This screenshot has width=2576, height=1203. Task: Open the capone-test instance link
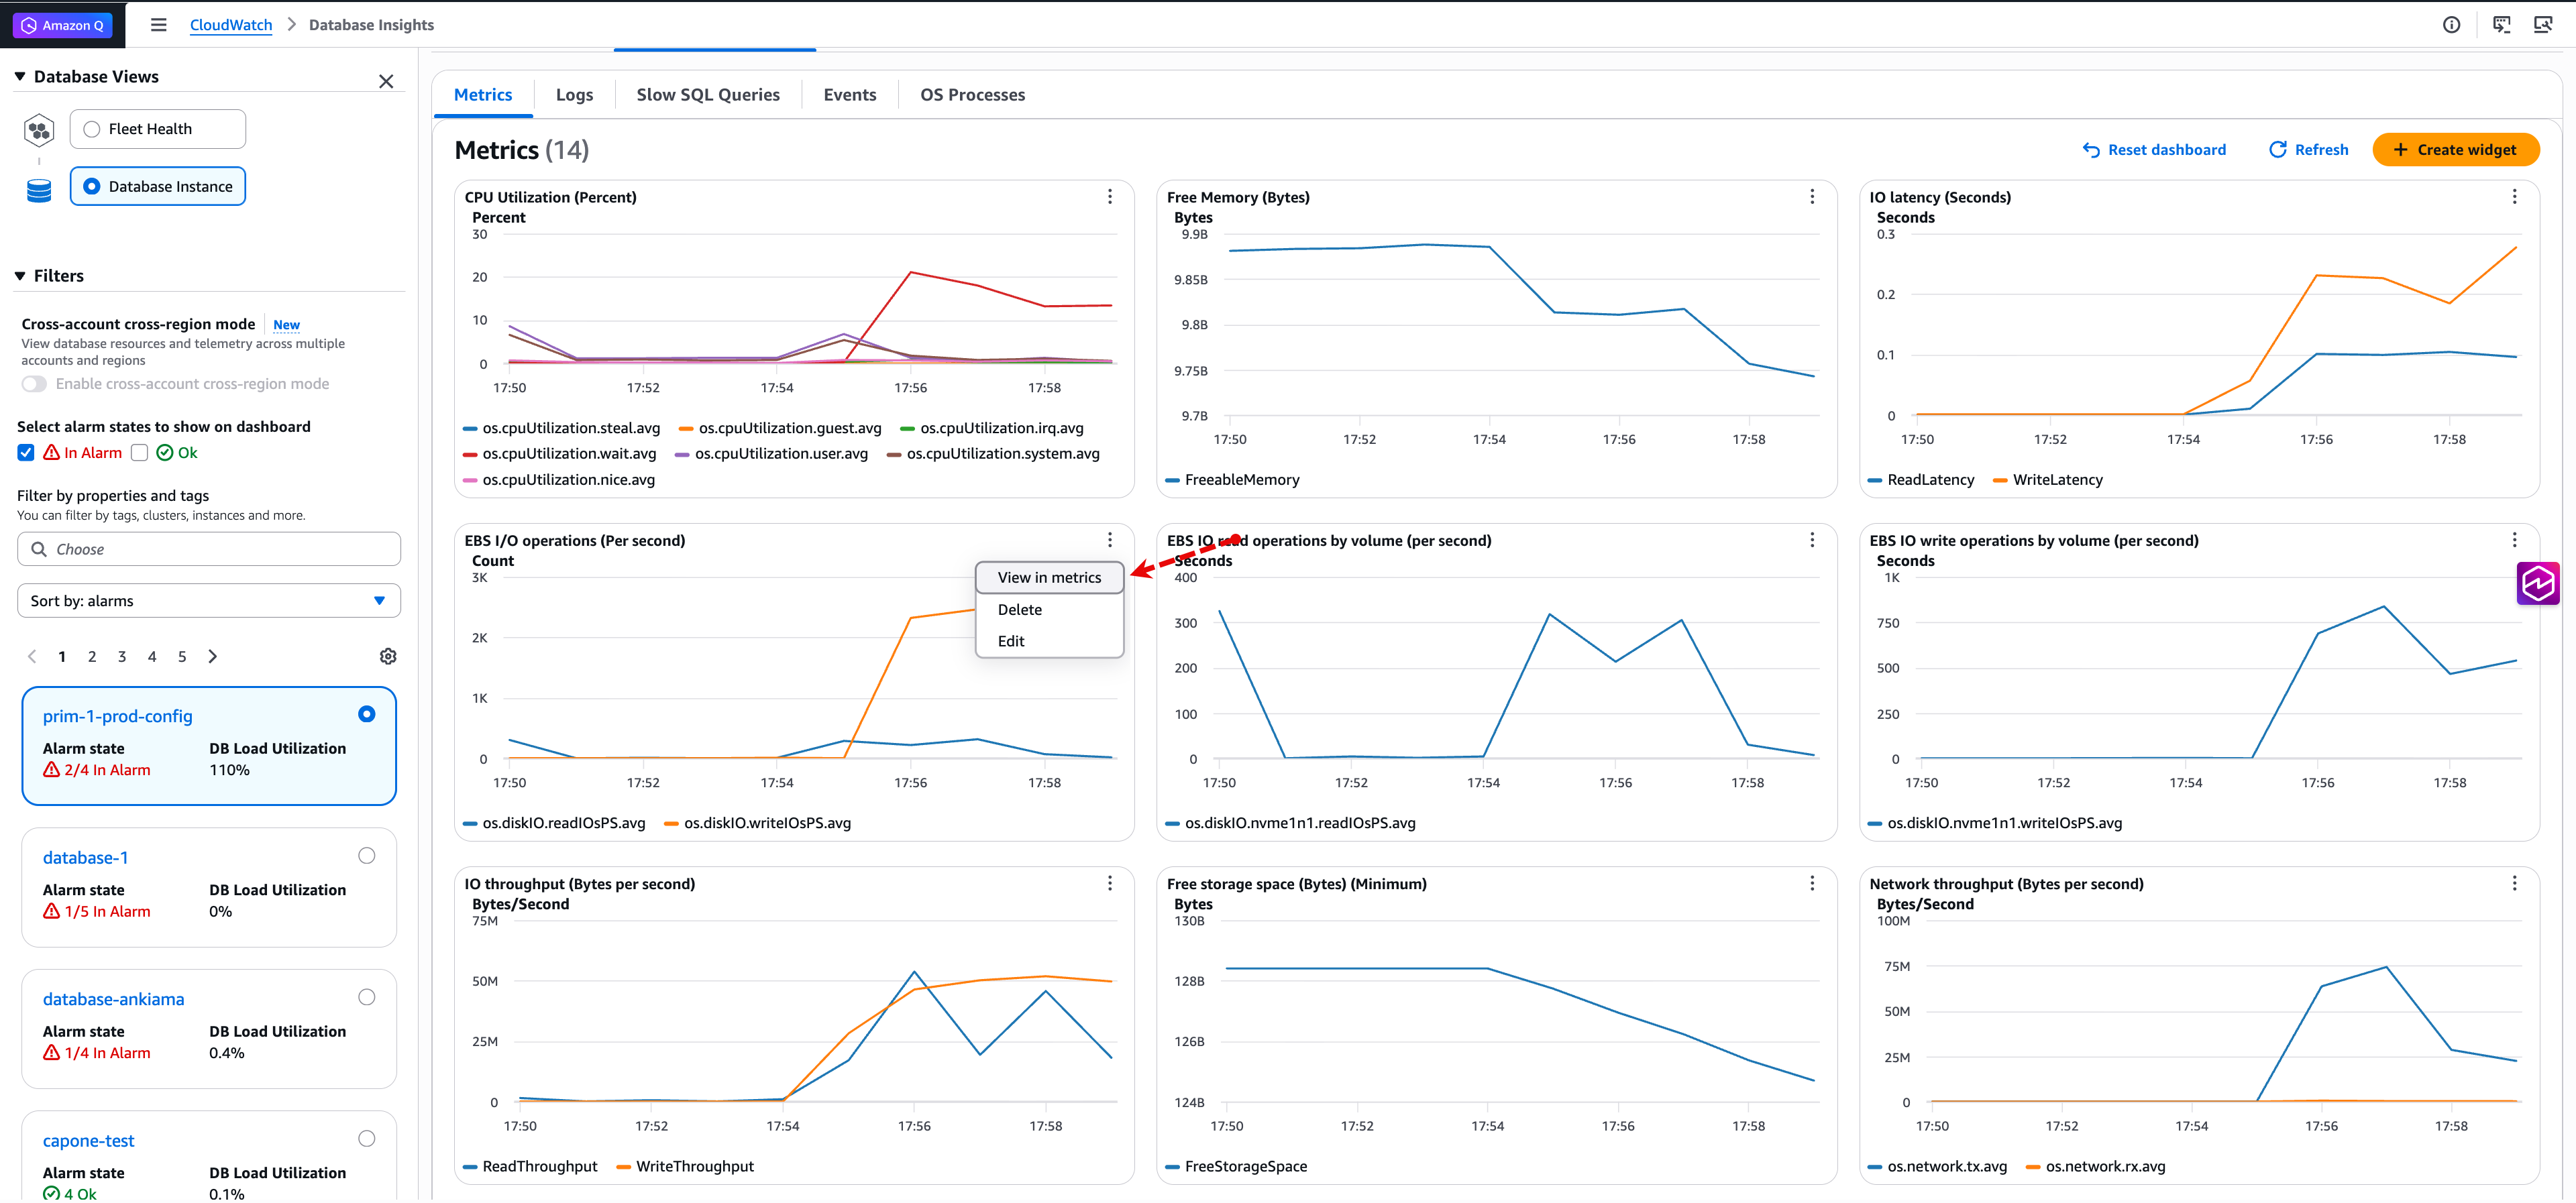(89, 1141)
